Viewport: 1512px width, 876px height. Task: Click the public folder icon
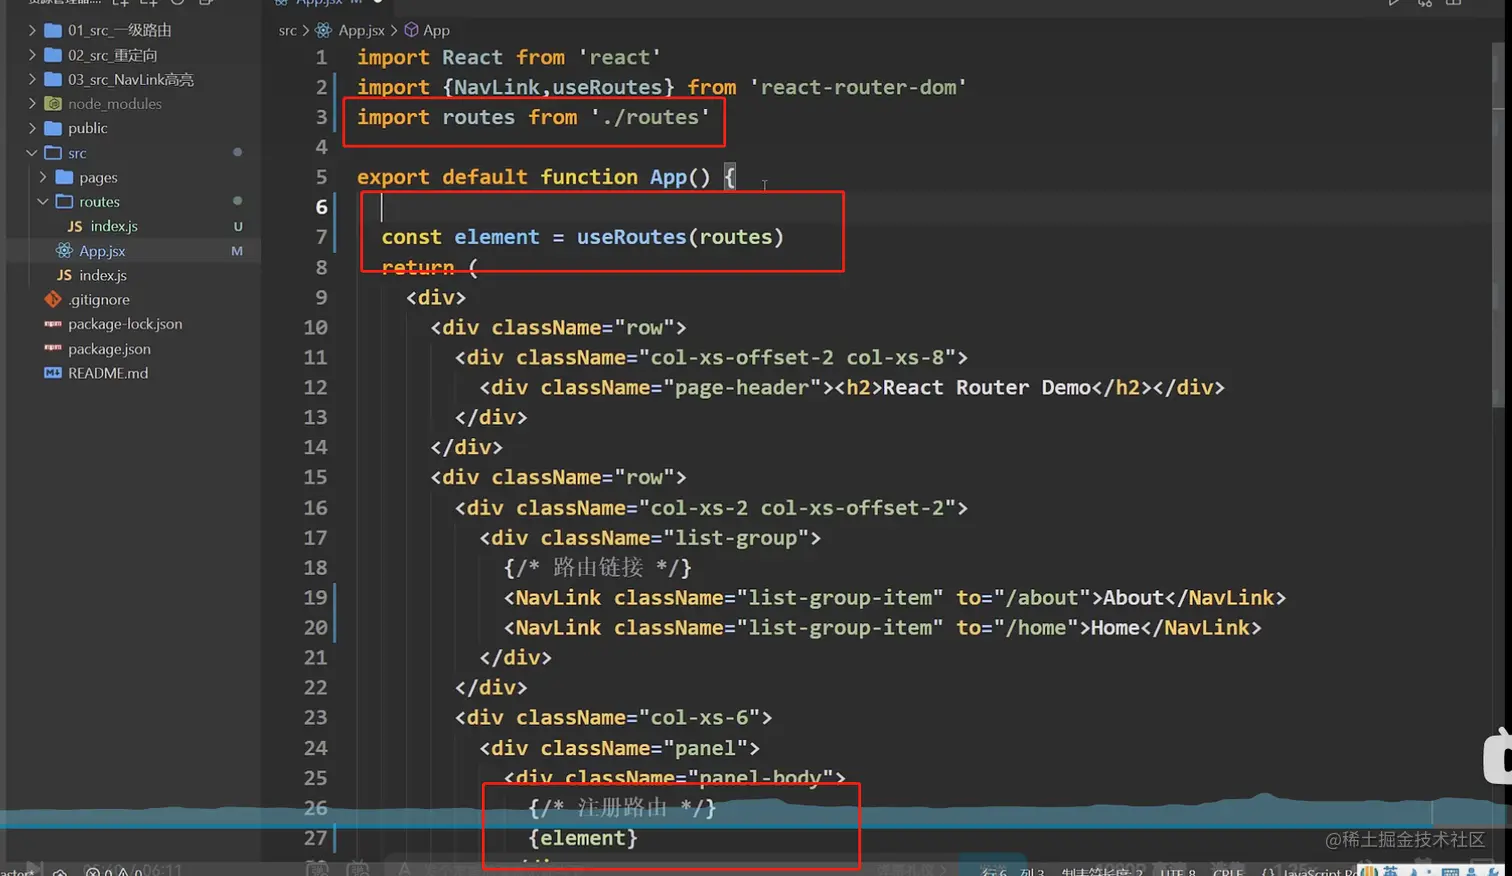coord(54,128)
